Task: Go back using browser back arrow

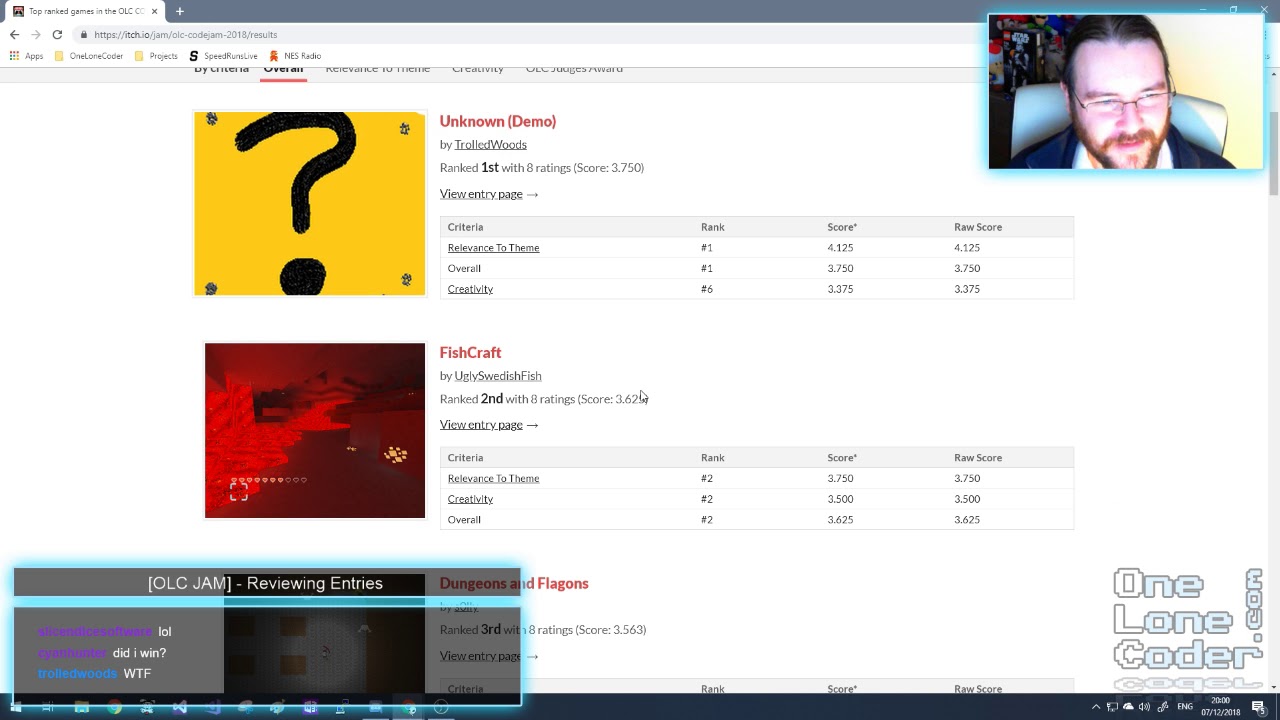Action: click(14, 34)
